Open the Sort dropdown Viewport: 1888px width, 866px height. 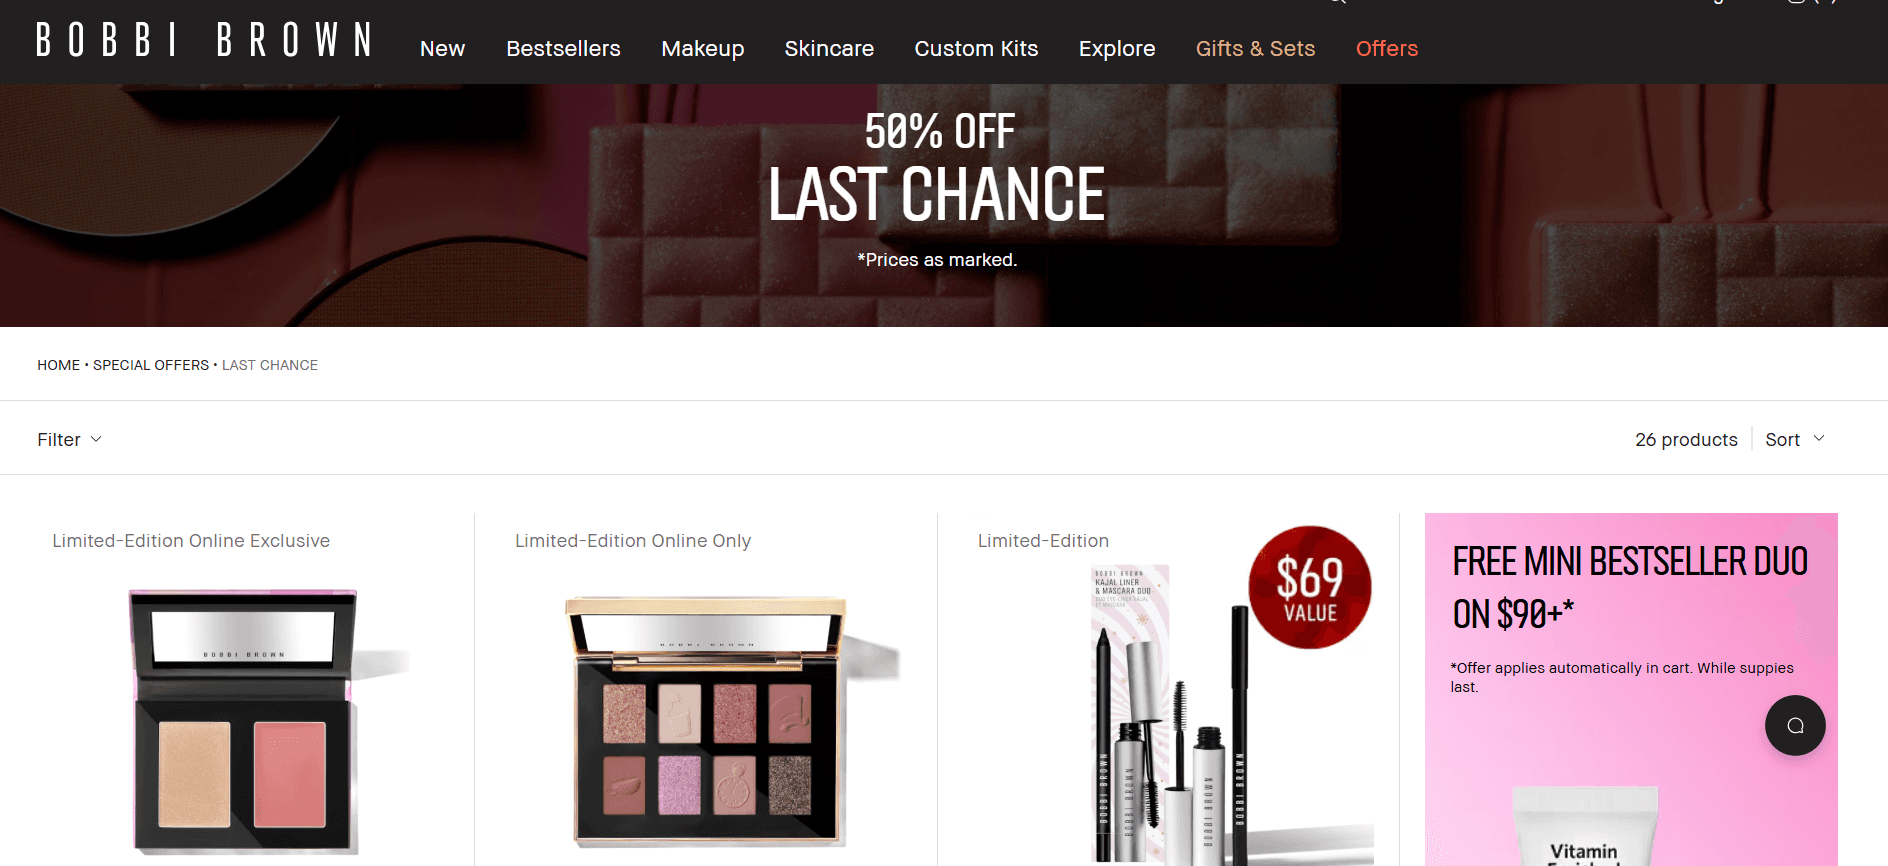[1795, 439]
